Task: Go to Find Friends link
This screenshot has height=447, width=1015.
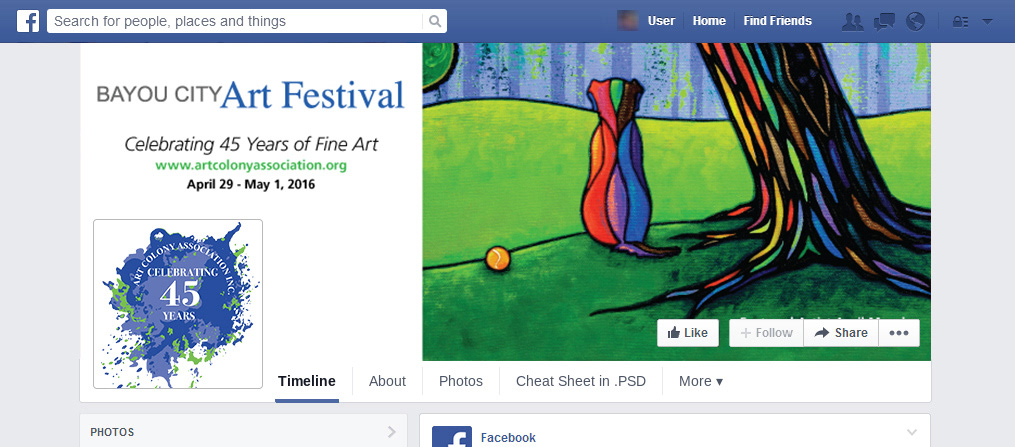Action: (777, 21)
